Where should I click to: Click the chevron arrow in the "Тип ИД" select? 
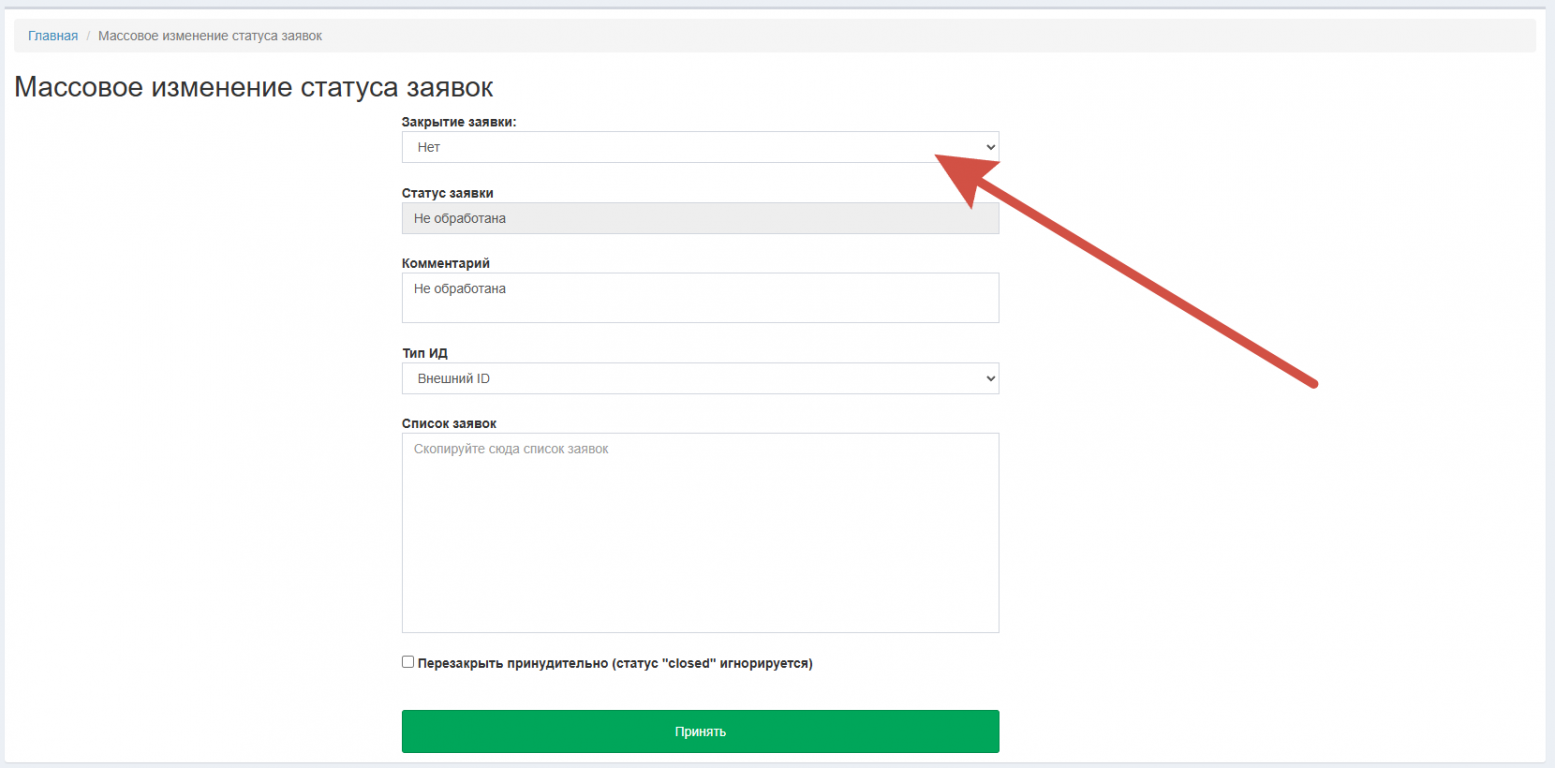(990, 379)
